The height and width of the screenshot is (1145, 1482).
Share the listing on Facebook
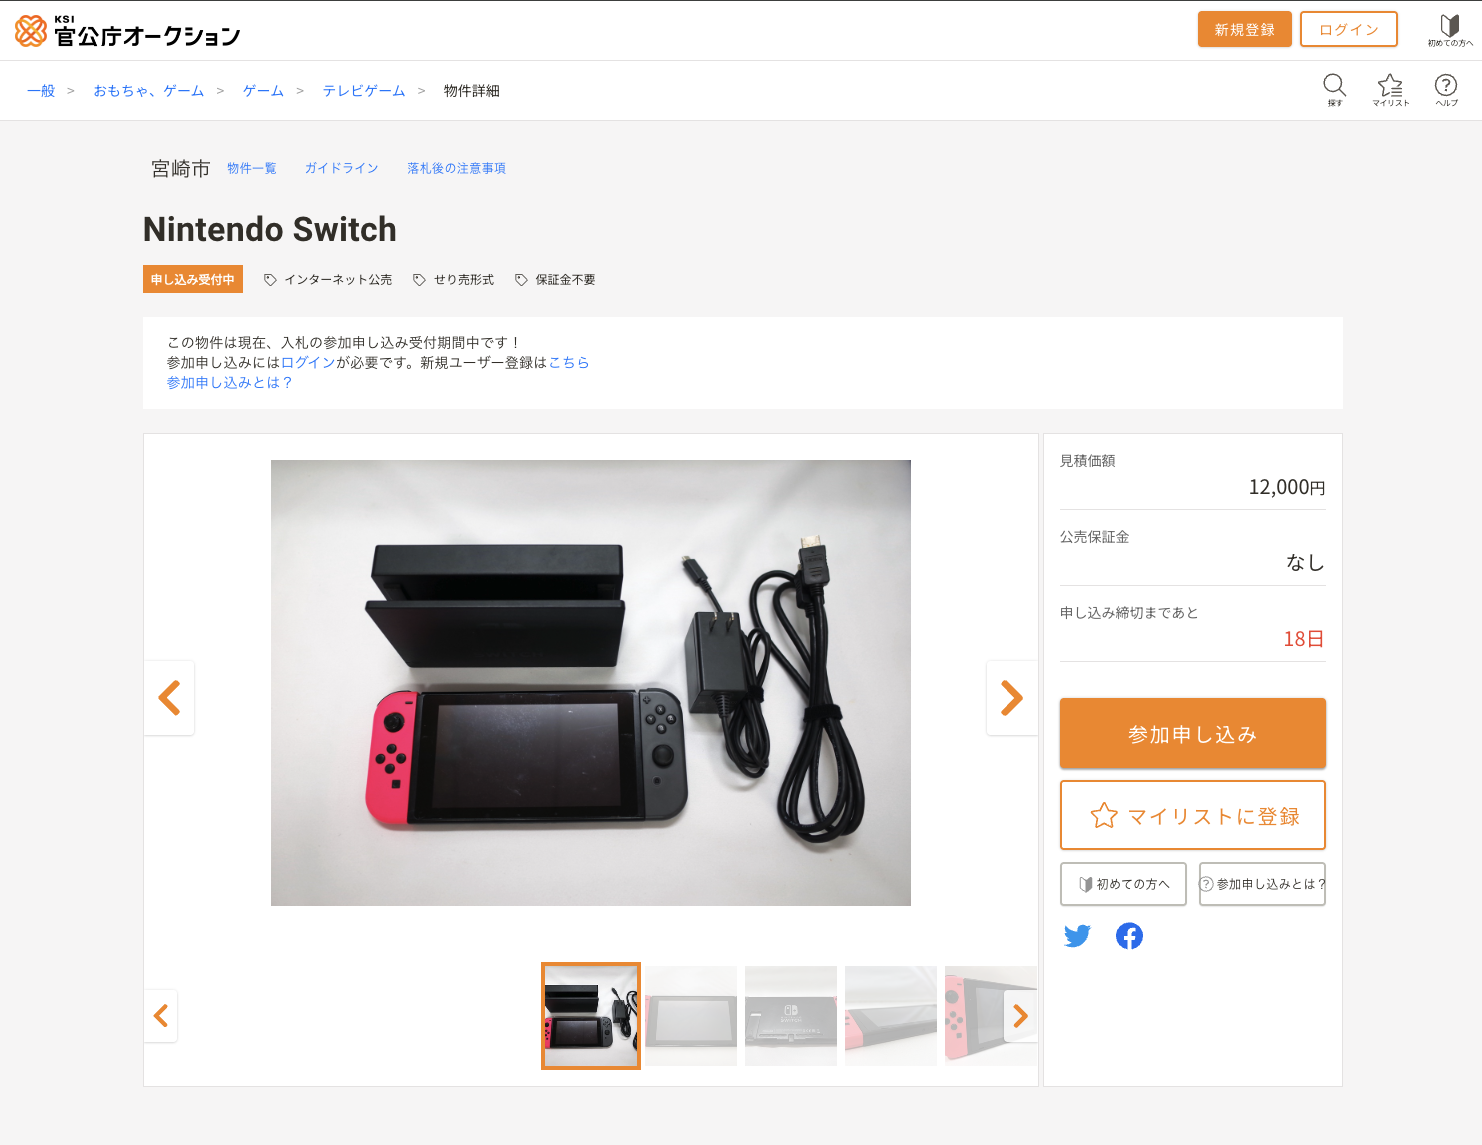coord(1129,936)
